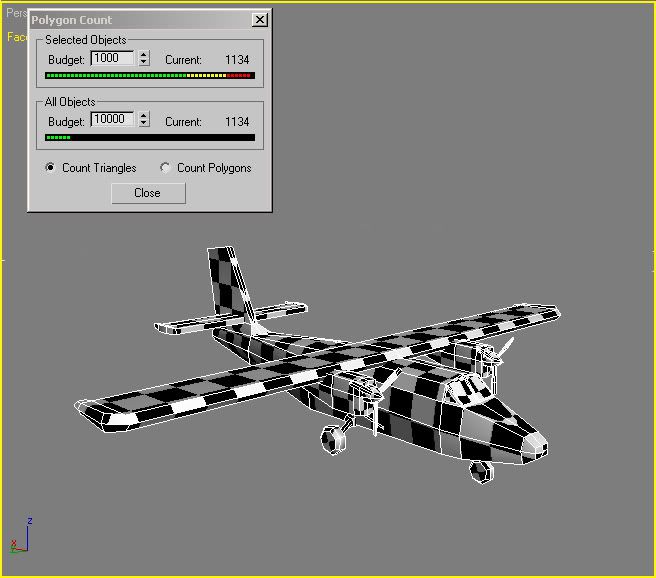
Task: Click the All Objects Budget field
Action: tap(112, 120)
